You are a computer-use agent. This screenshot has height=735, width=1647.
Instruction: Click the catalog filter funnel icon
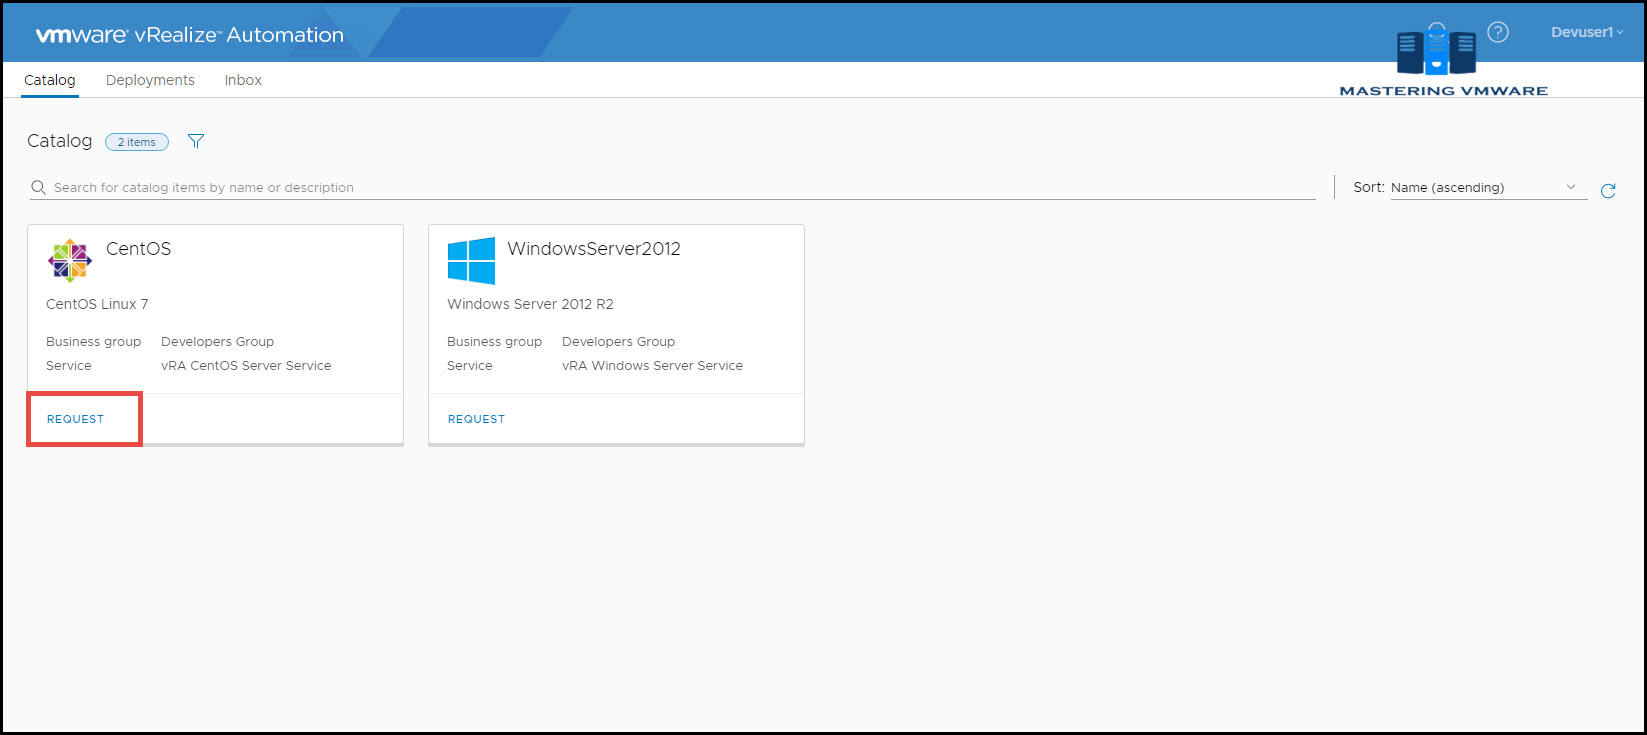pos(196,141)
